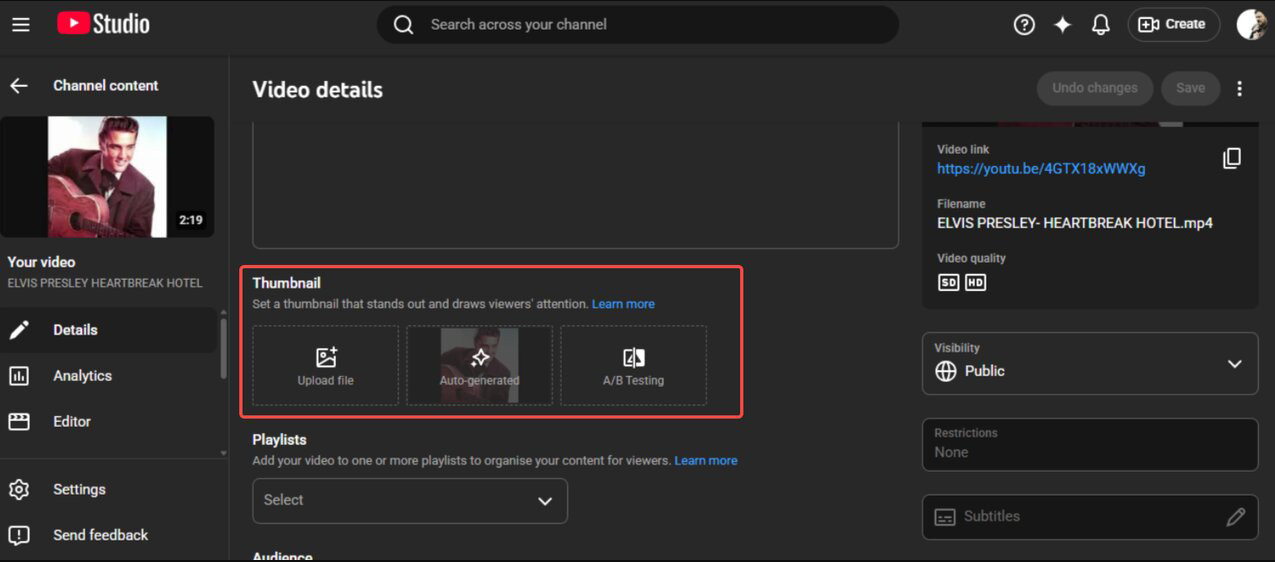Click the Save button
This screenshot has width=1275, height=562.
point(1190,88)
